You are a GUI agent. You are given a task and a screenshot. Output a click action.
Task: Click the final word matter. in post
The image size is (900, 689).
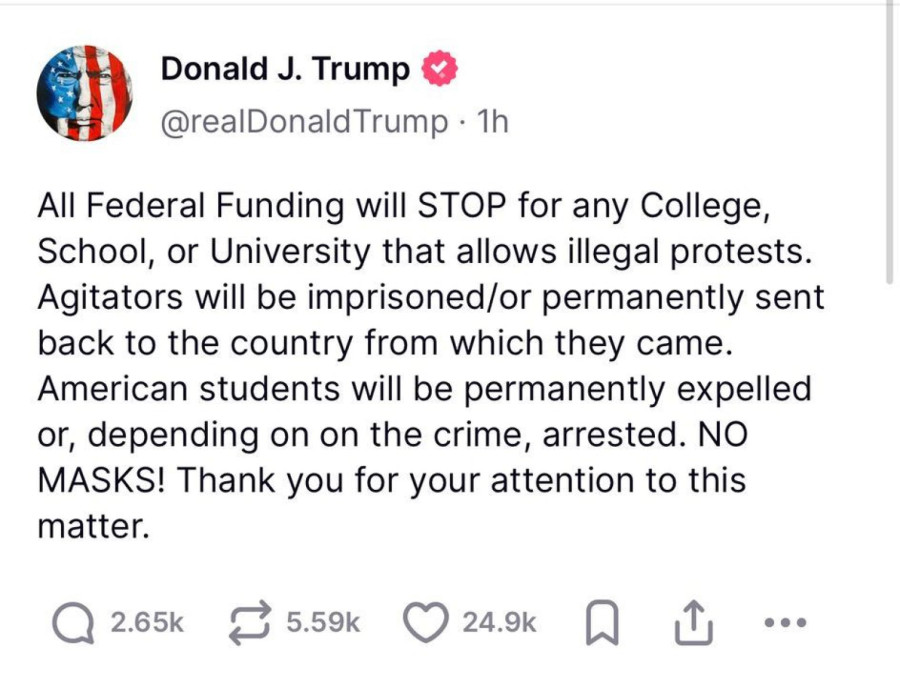tap(93, 525)
